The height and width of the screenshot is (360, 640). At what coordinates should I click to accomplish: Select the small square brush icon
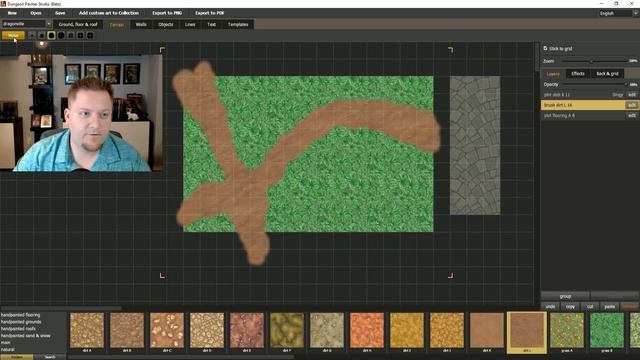[x=71, y=36]
